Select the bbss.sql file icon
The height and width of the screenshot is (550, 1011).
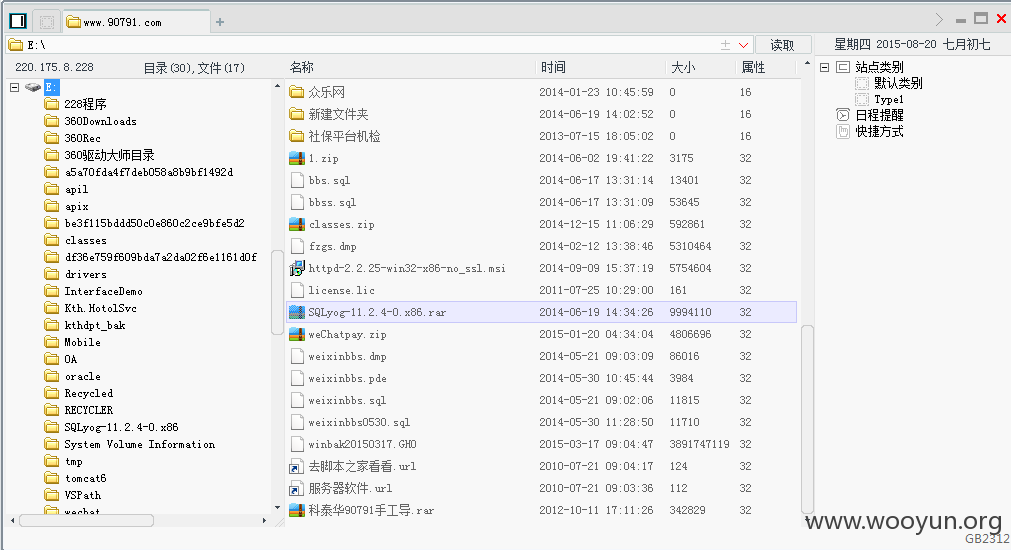point(297,202)
